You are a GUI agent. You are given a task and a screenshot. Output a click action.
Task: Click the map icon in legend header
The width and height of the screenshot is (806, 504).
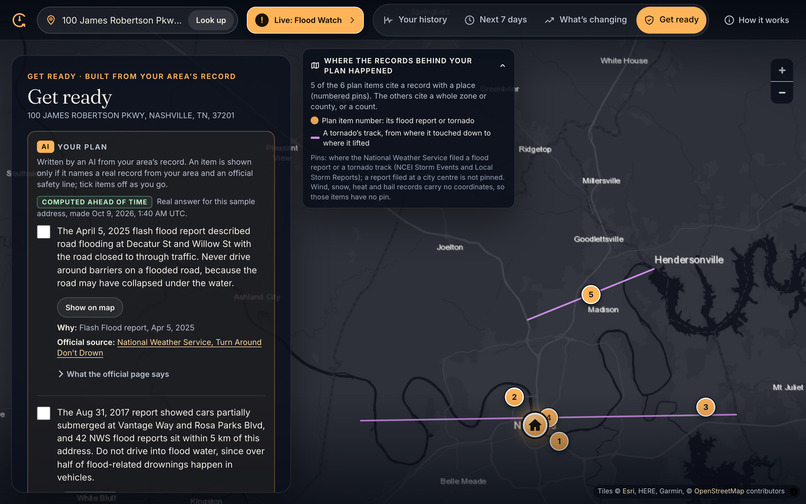(315, 66)
